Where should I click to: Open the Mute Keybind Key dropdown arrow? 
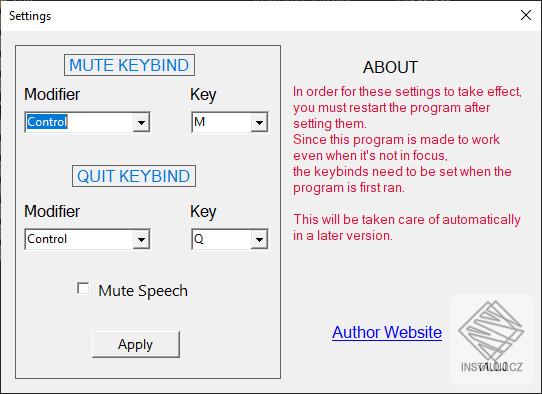[259, 122]
